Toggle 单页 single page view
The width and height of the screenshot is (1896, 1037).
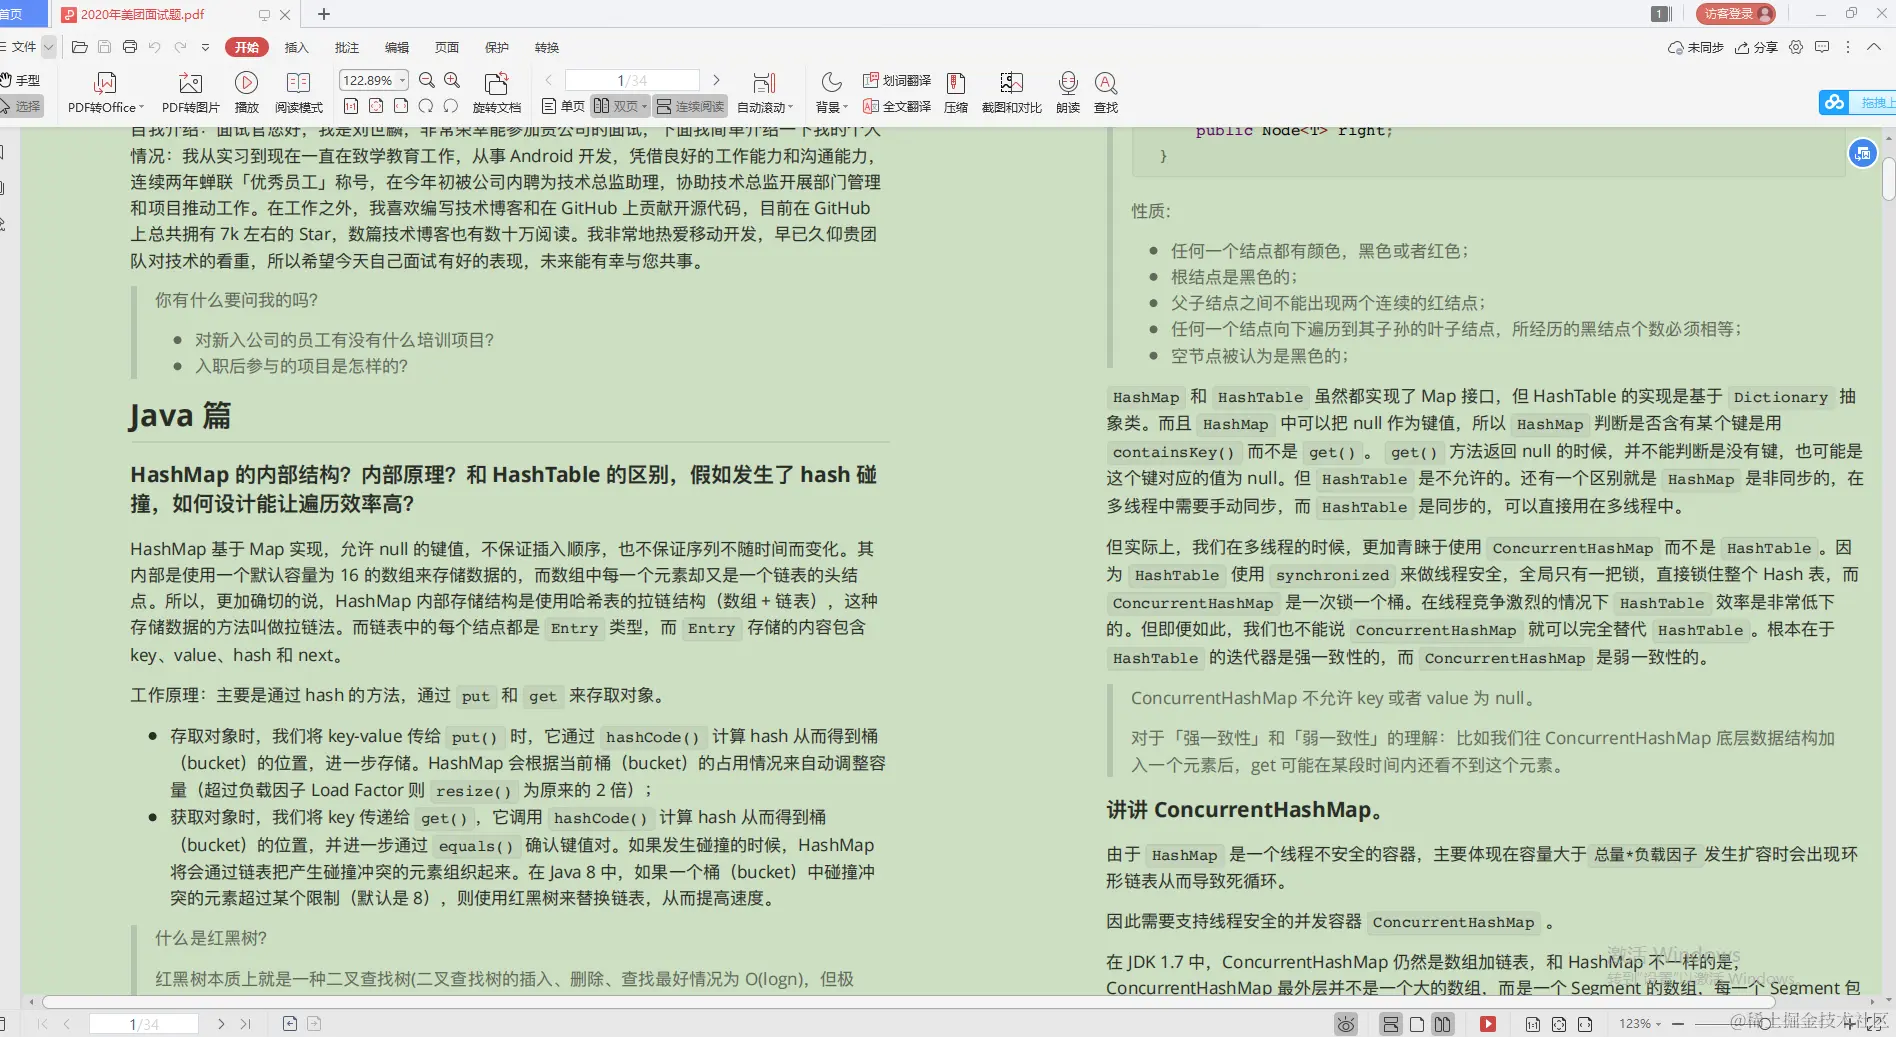(x=566, y=105)
